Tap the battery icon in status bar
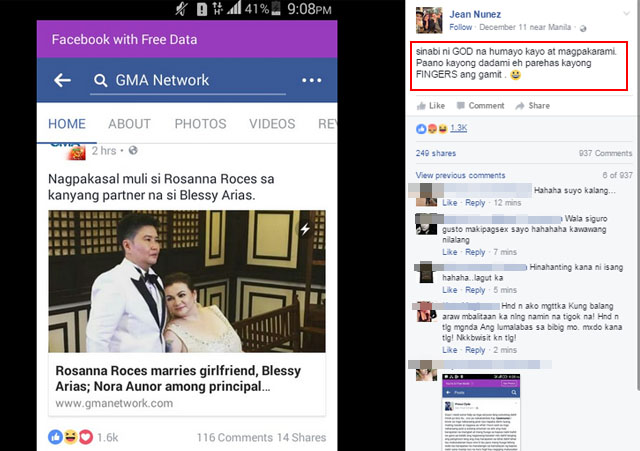The height and width of the screenshot is (451, 640). tap(276, 8)
